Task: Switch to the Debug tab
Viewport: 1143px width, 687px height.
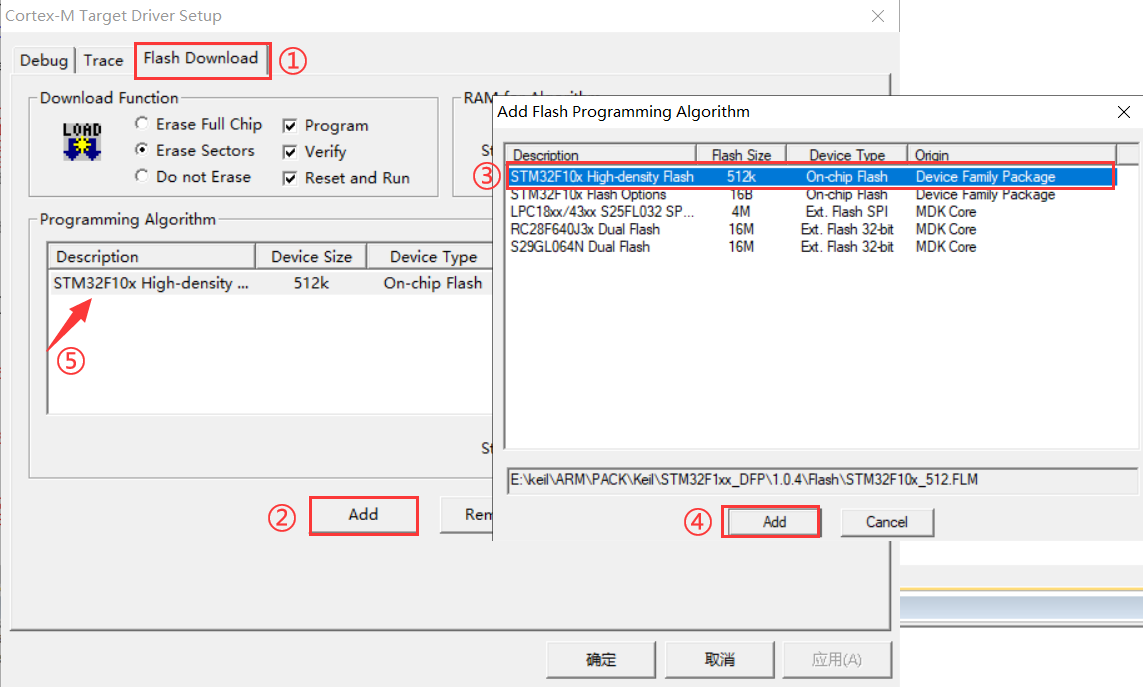Action: pos(44,60)
